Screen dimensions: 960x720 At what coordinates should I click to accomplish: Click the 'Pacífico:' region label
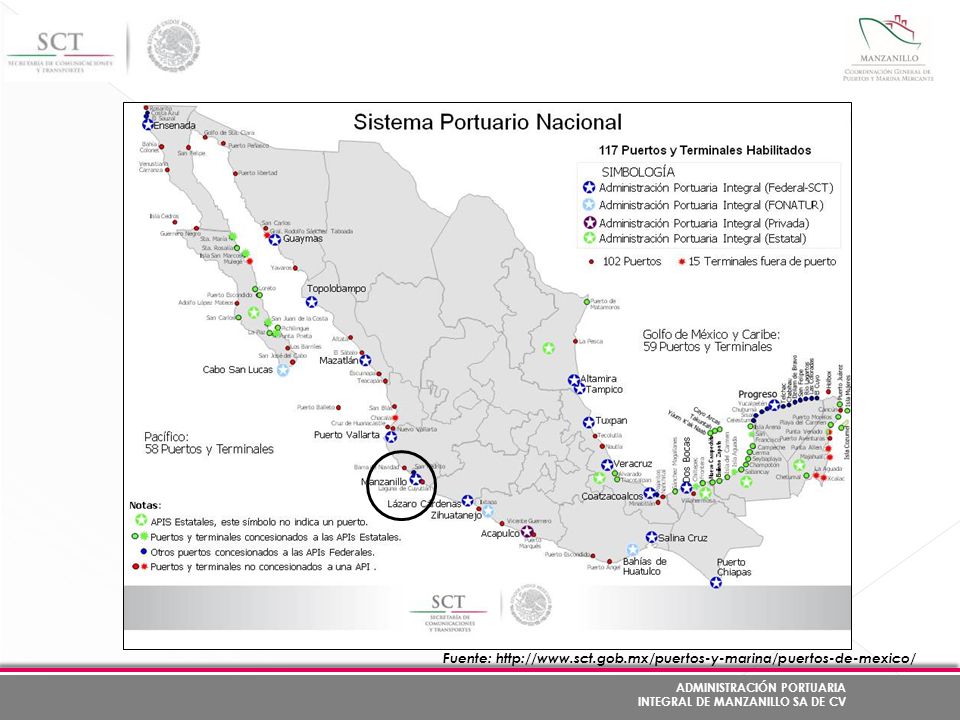click(x=167, y=437)
